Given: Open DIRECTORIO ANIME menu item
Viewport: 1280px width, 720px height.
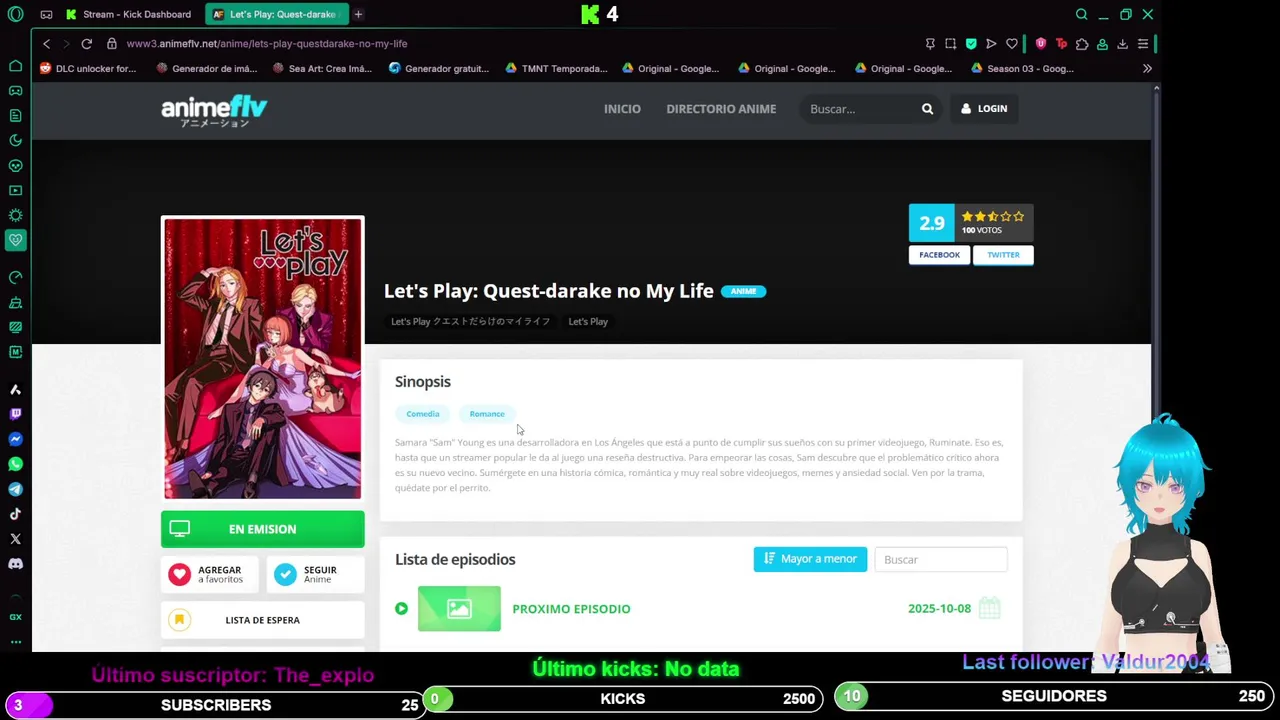Looking at the screenshot, I should pos(721,109).
